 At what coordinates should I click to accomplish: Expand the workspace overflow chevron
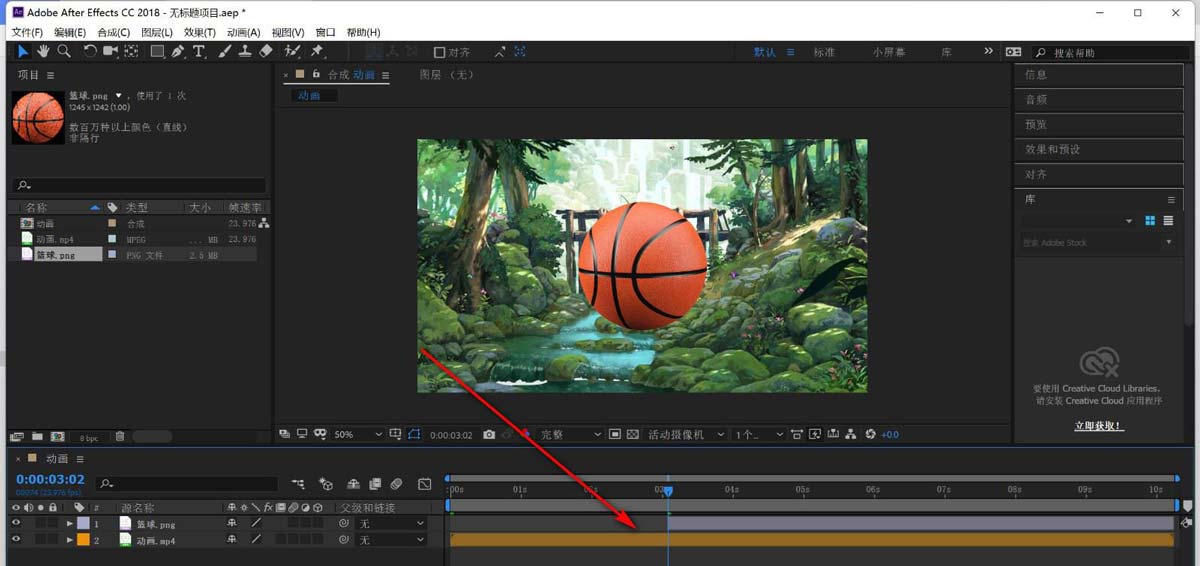pyautogui.click(x=989, y=51)
